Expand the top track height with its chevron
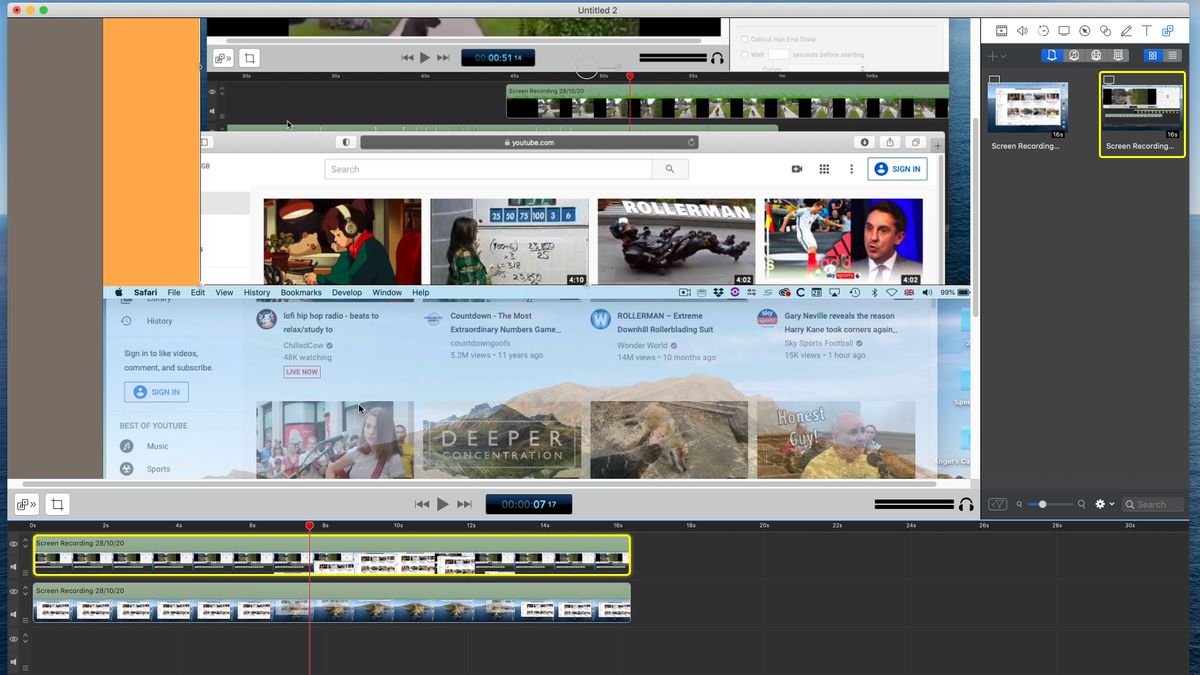This screenshot has width=1200, height=675. 25,540
